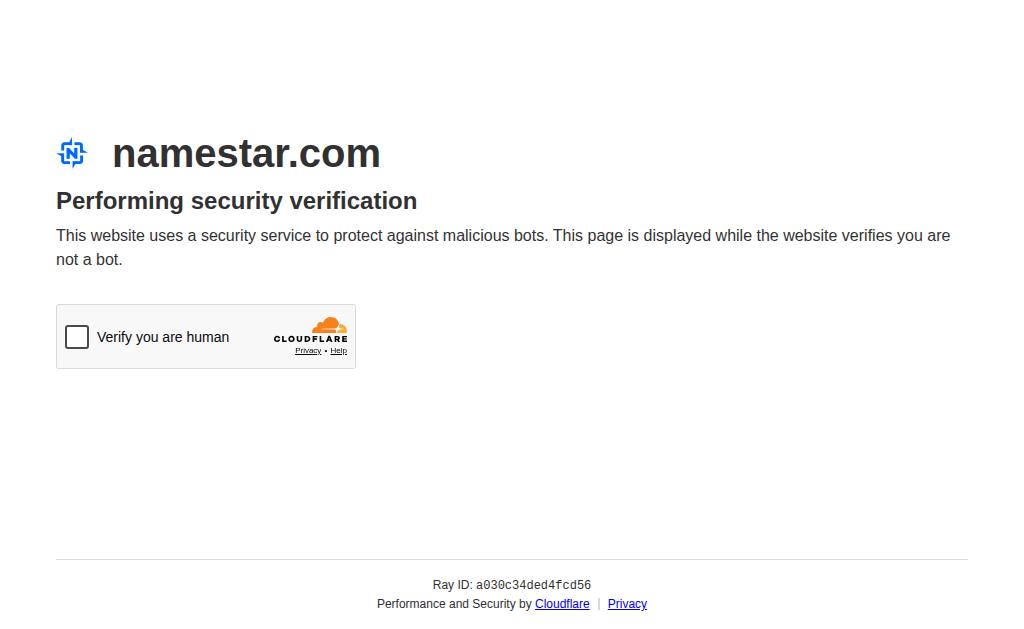Select the Ray ID value a030c34ded4fcd56
This screenshot has width=1024, height=629.
pyautogui.click(x=533, y=585)
